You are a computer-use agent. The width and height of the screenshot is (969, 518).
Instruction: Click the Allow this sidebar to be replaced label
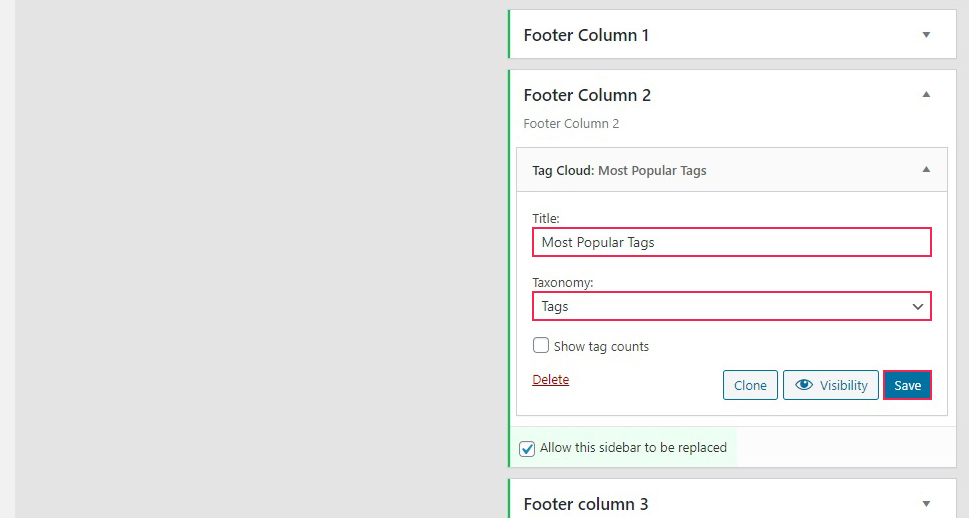click(633, 448)
